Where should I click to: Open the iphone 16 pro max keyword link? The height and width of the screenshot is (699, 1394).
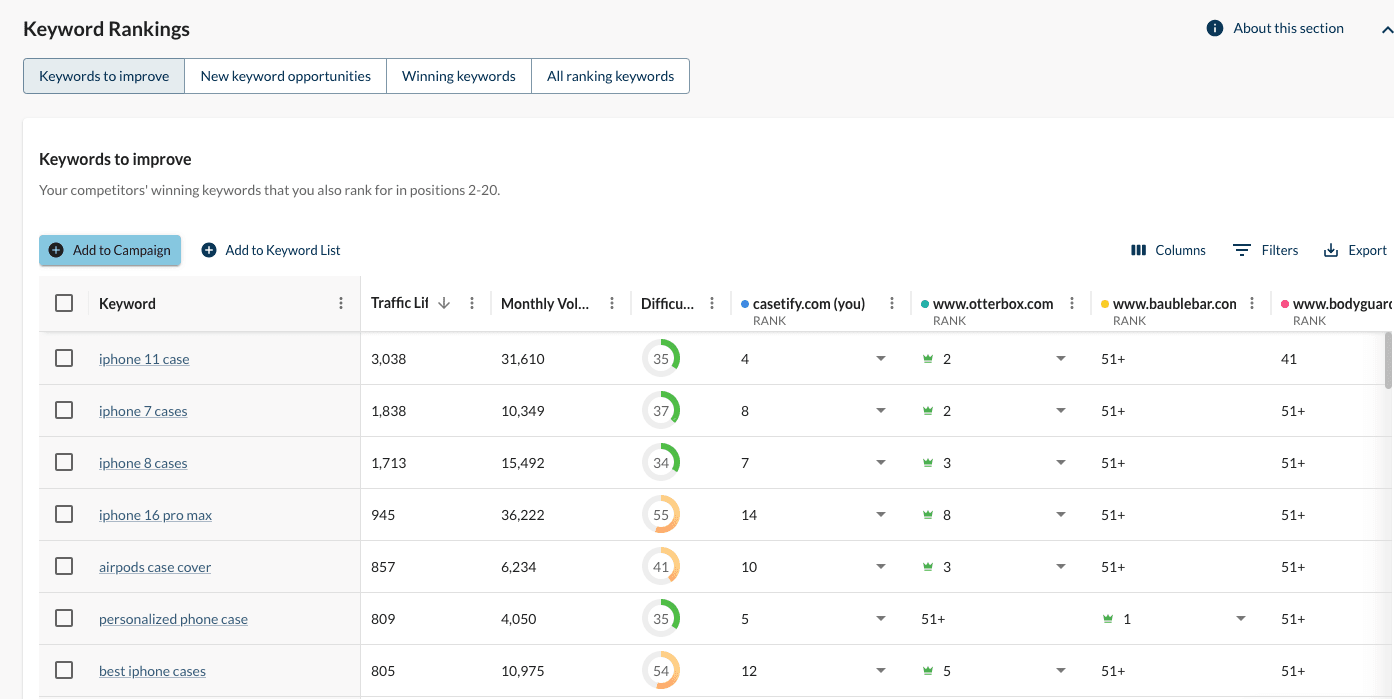click(x=155, y=515)
